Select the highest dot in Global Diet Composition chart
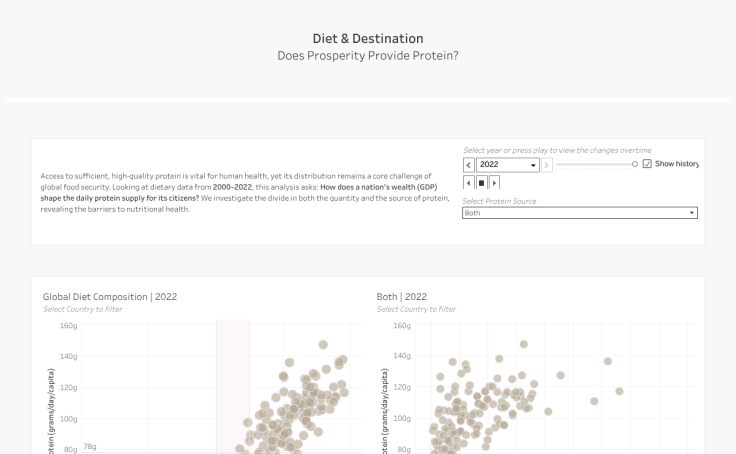 [x=323, y=345]
